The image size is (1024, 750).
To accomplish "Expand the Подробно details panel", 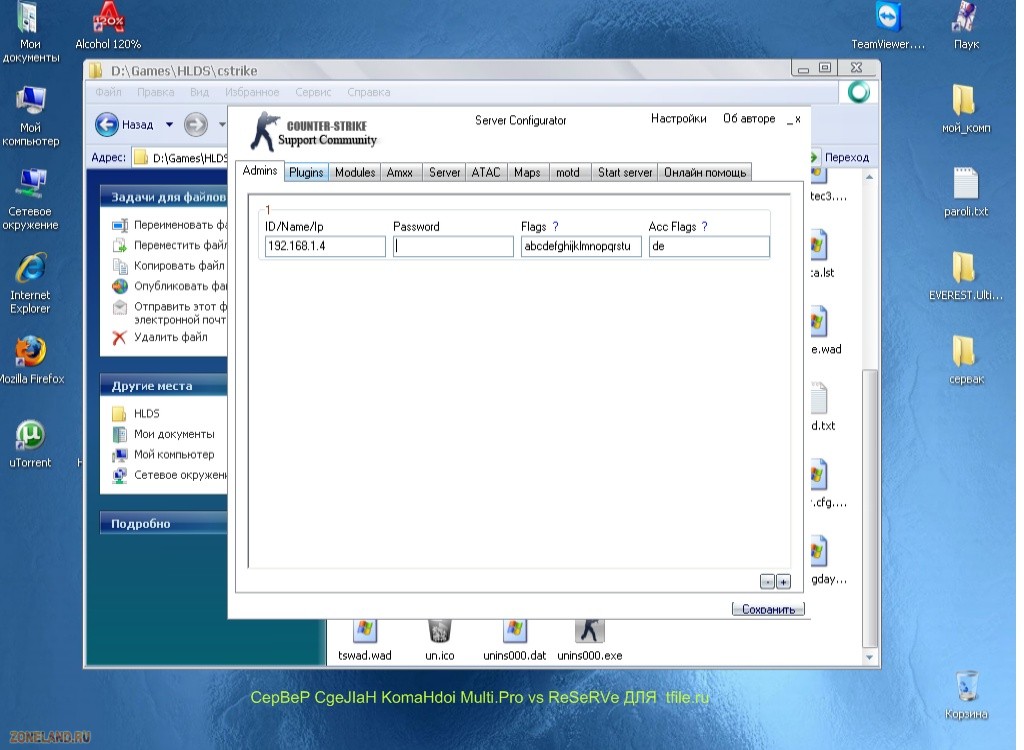I will click(x=164, y=523).
